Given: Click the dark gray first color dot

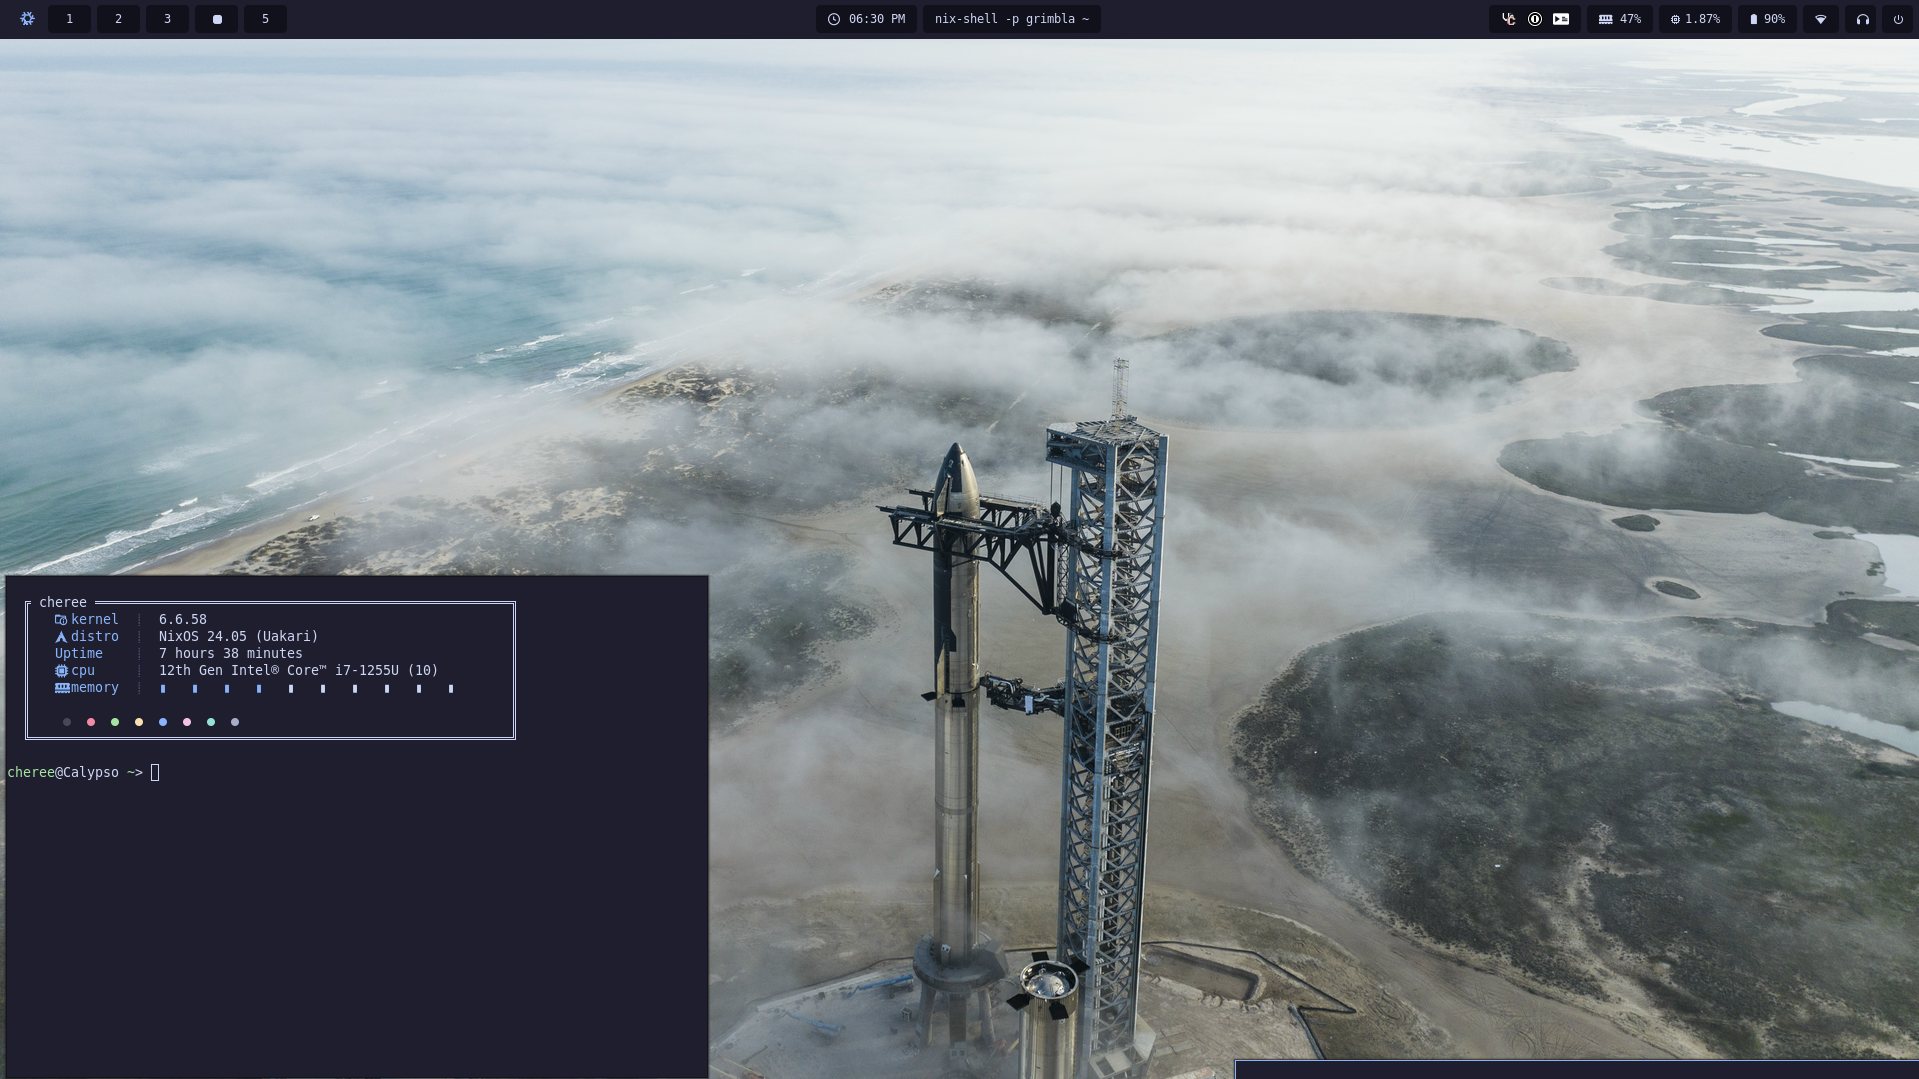Looking at the screenshot, I should [67, 722].
